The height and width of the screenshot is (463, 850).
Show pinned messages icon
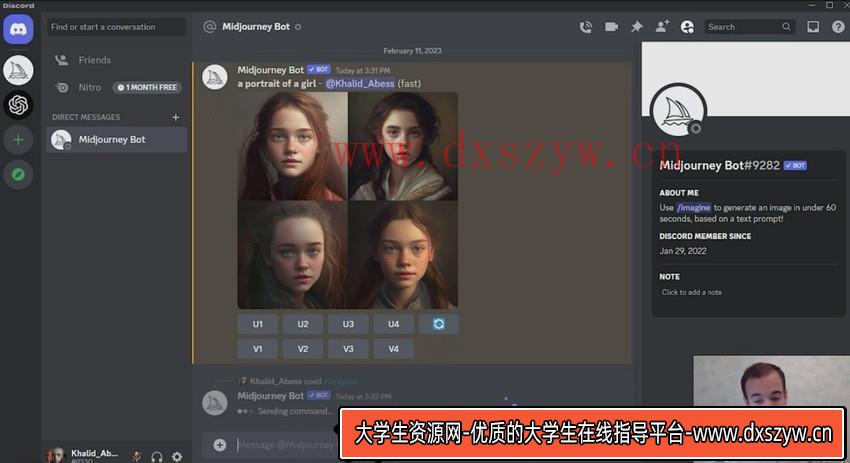(637, 27)
